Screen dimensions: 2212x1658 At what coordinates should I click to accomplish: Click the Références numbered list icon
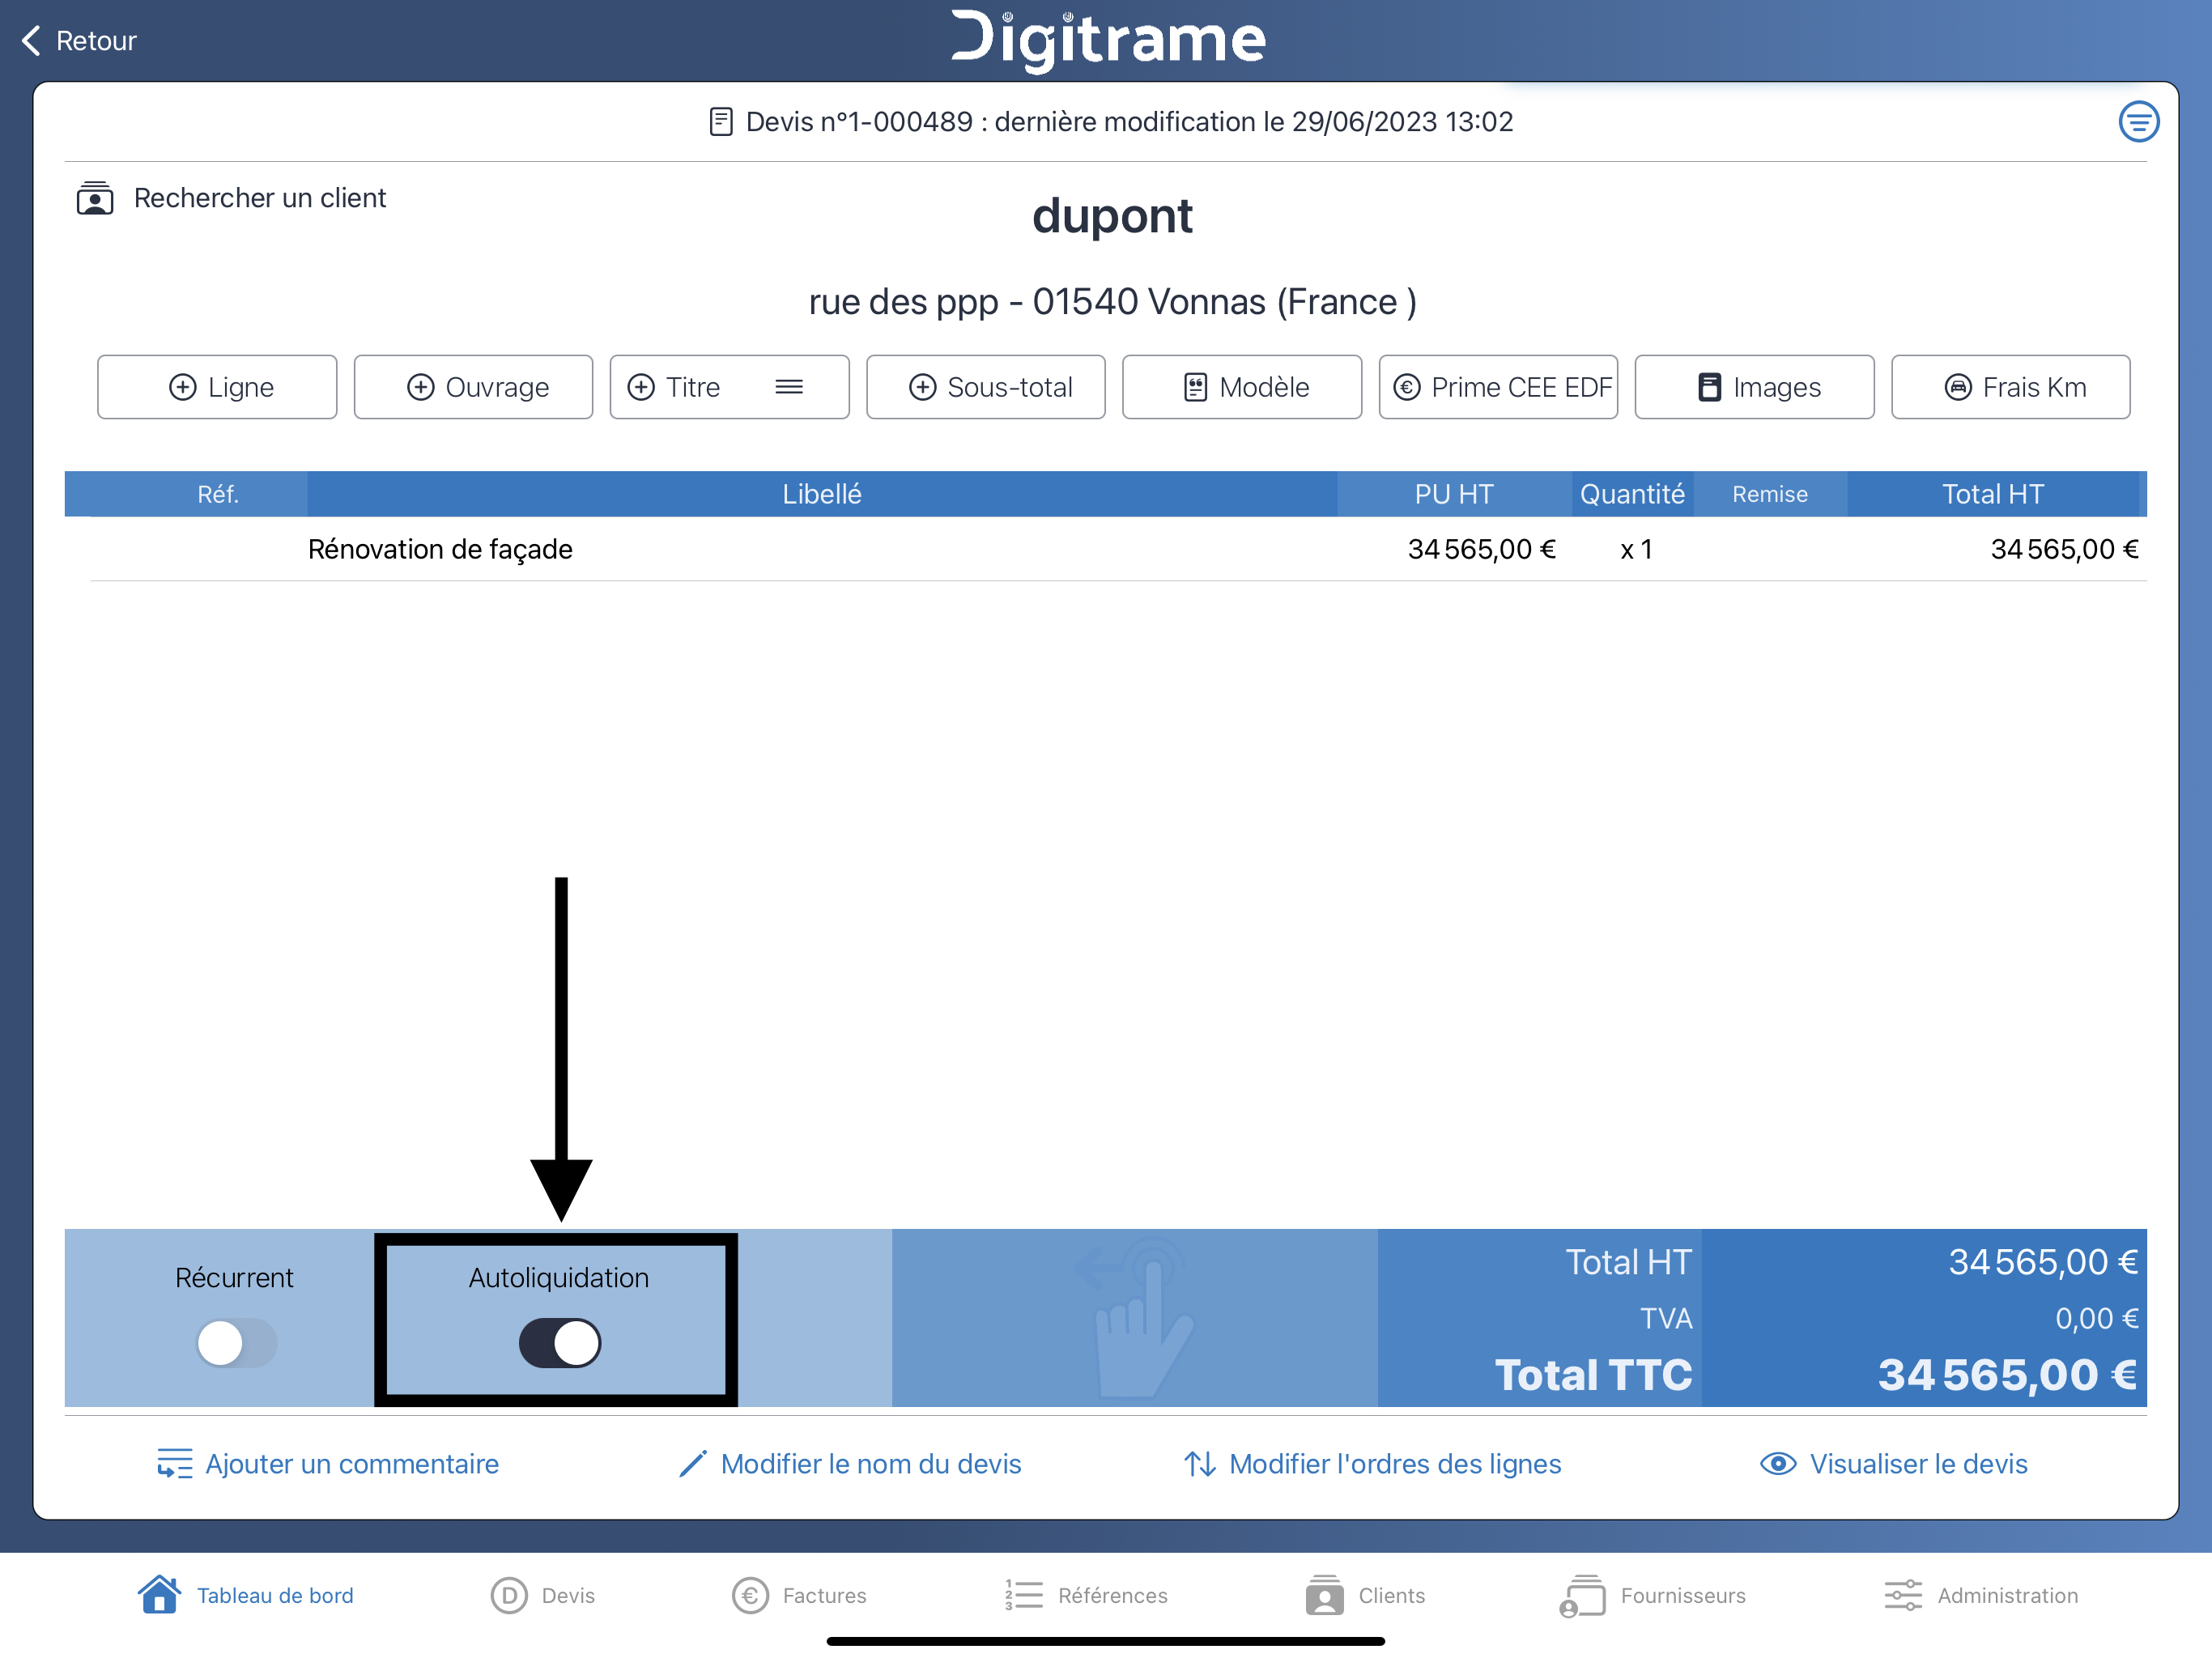click(1024, 1595)
